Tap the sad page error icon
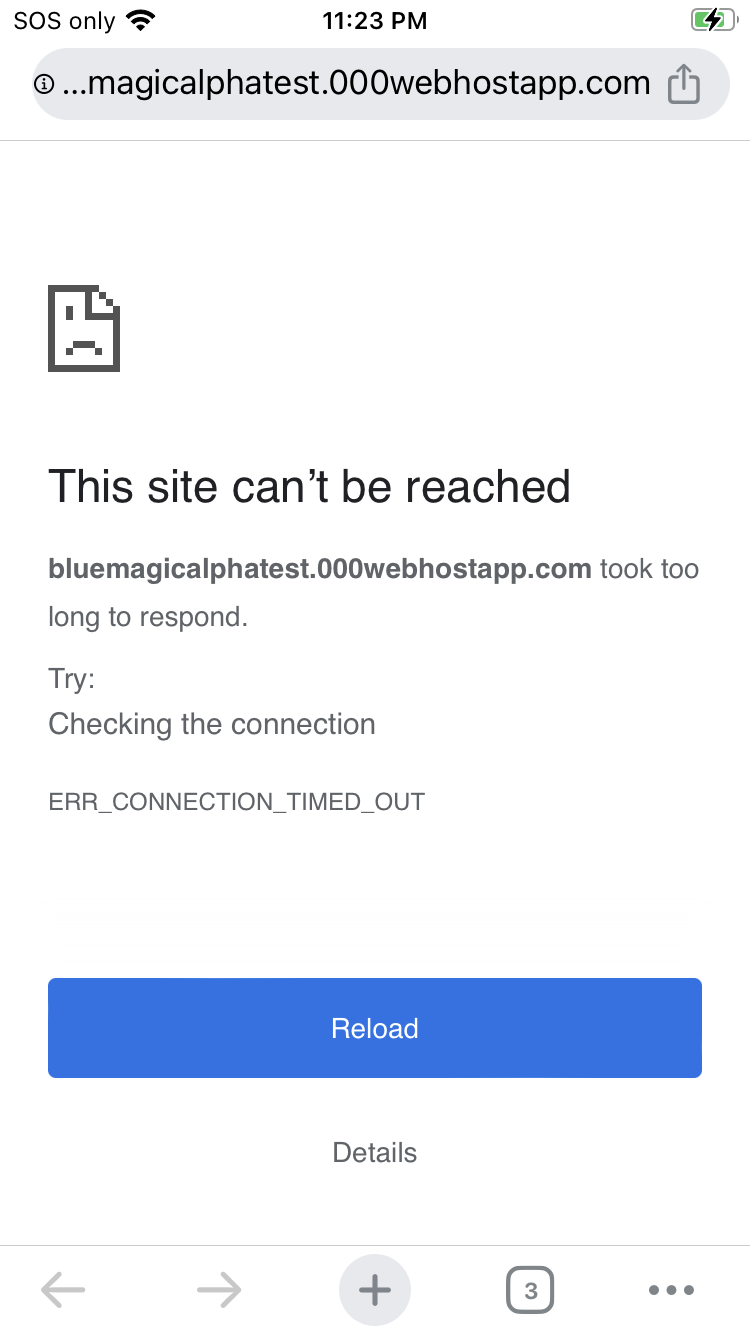The height and width of the screenshot is (1334, 750). click(84, 329)
